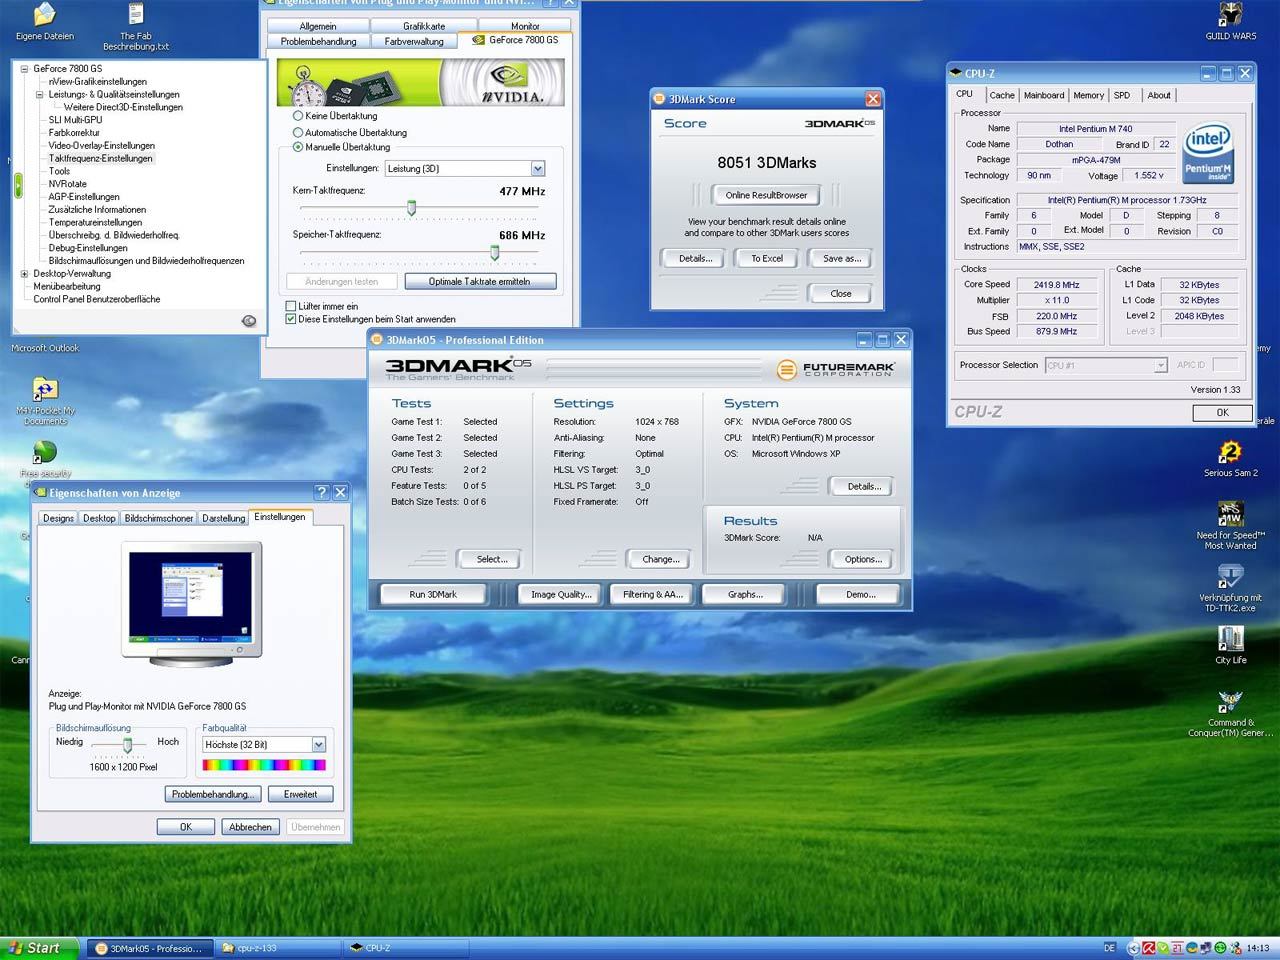Click the Intel Pentium M logo in CPU-Z
1280x960 pixels.
point(1208,153)
